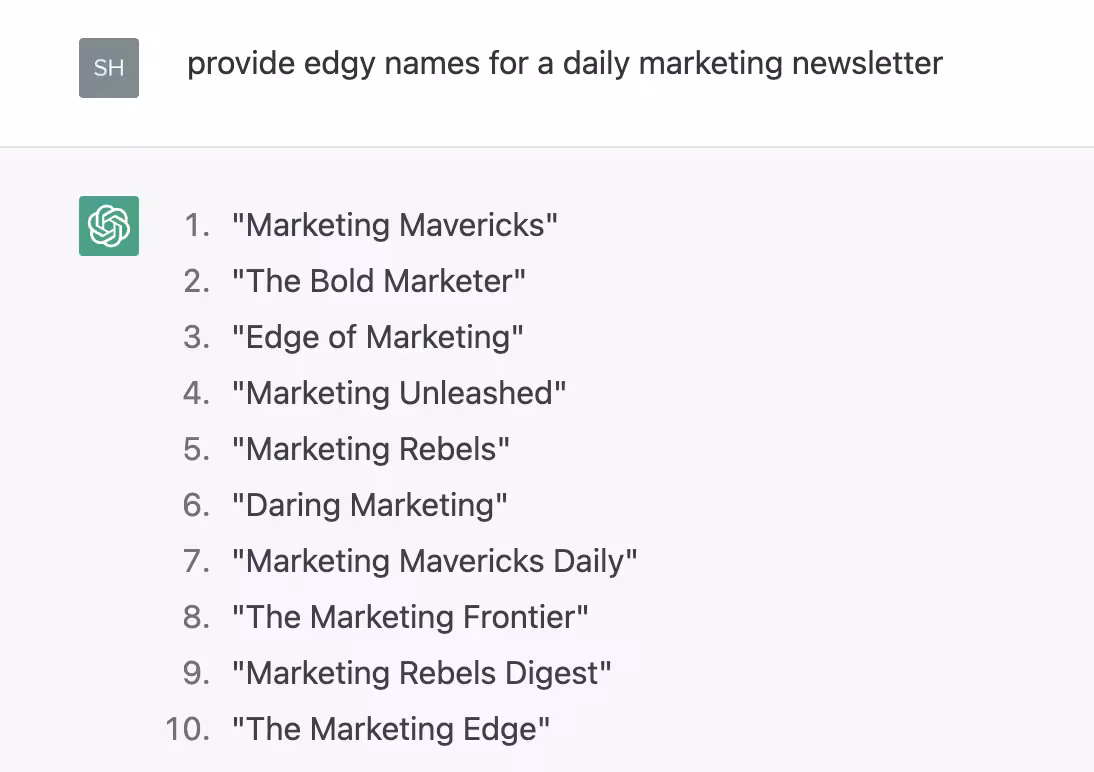Click on "Edge of Marketing" name
Image resolution: width=1094 pixels, height=772 pixels.
tap(377, 337)
